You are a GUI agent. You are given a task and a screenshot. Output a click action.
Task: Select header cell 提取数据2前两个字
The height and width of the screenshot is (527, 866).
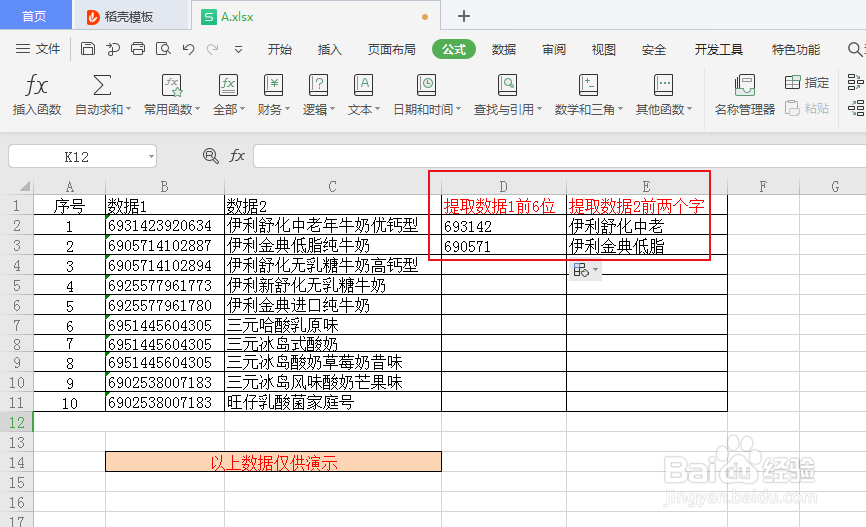647,205
